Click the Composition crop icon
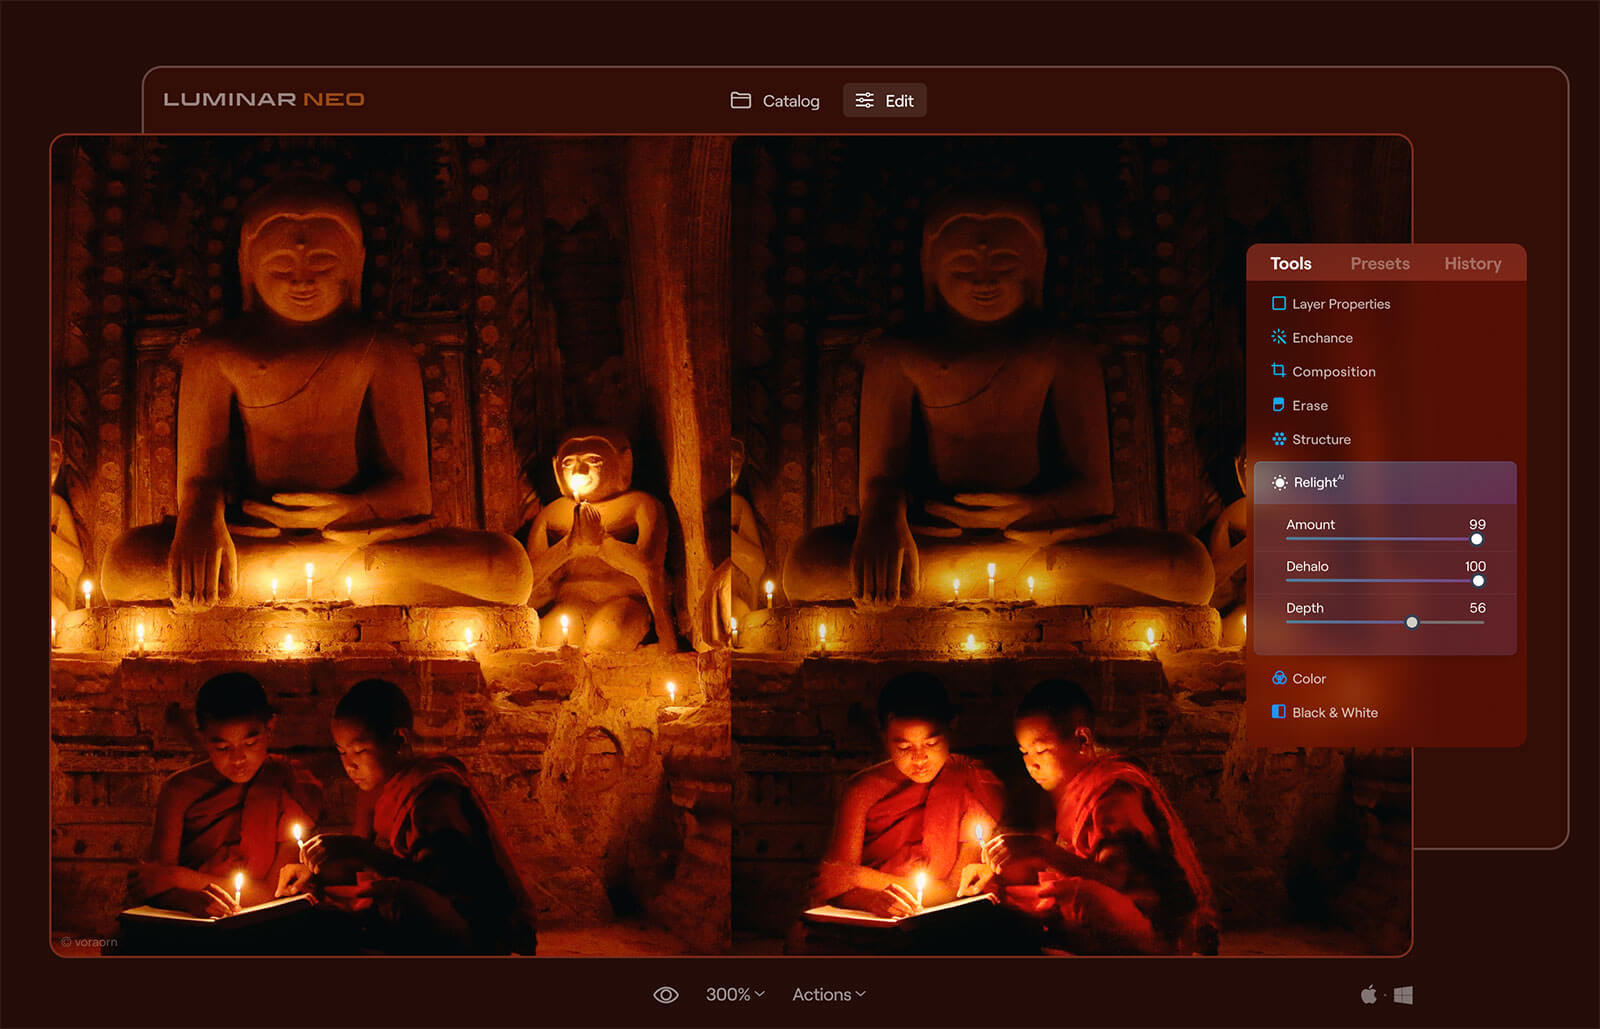The height and width of the screenshot is (1029, 1600). [x=1278, y=371]
